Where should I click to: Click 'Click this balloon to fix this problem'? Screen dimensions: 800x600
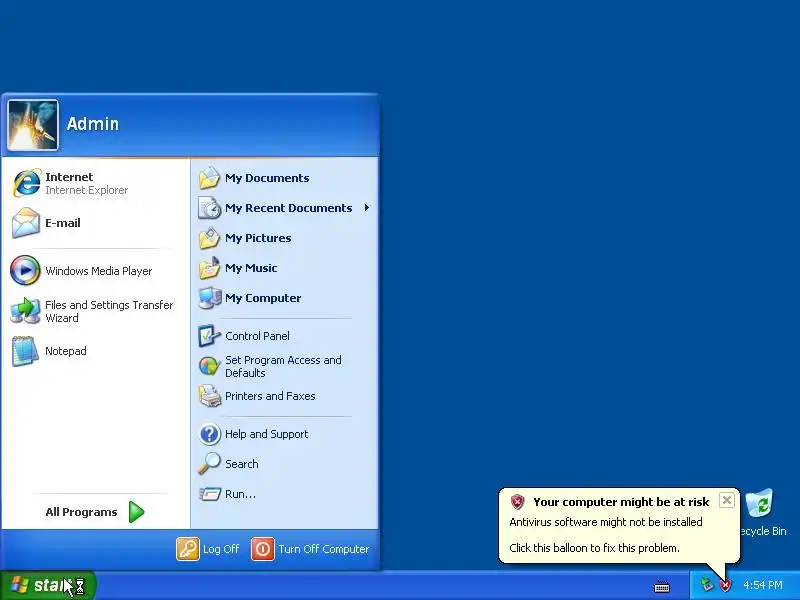594,548
